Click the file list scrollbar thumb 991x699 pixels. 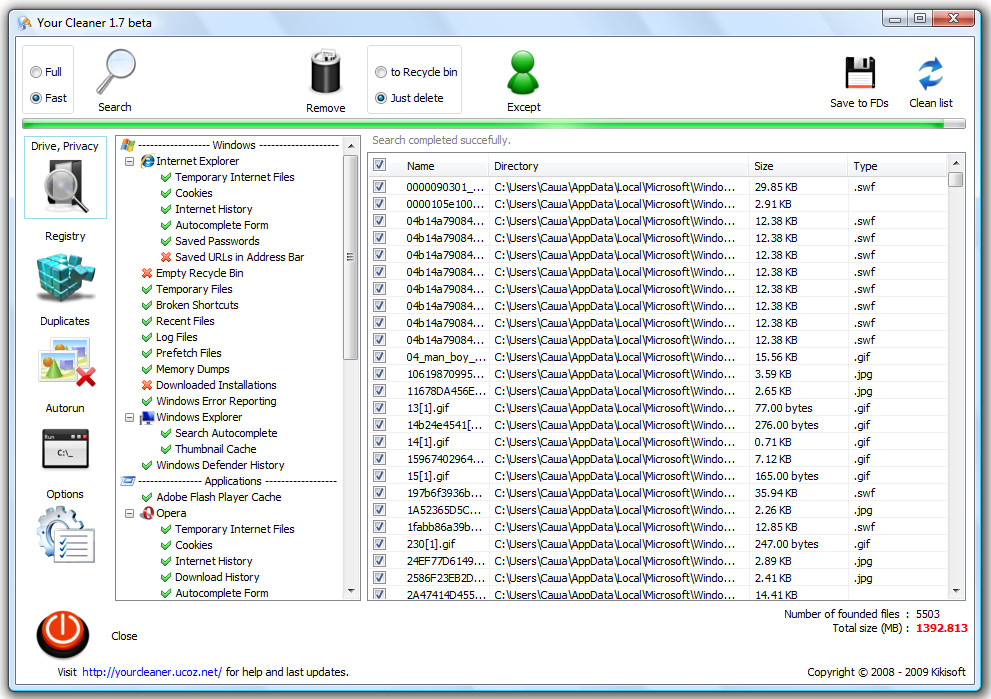956,180
